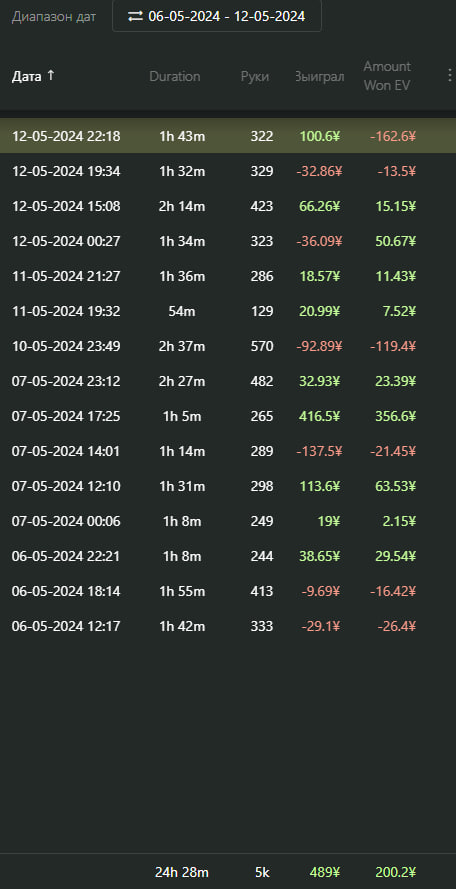Select session 07-05-2024 14:01

point(228,451)
